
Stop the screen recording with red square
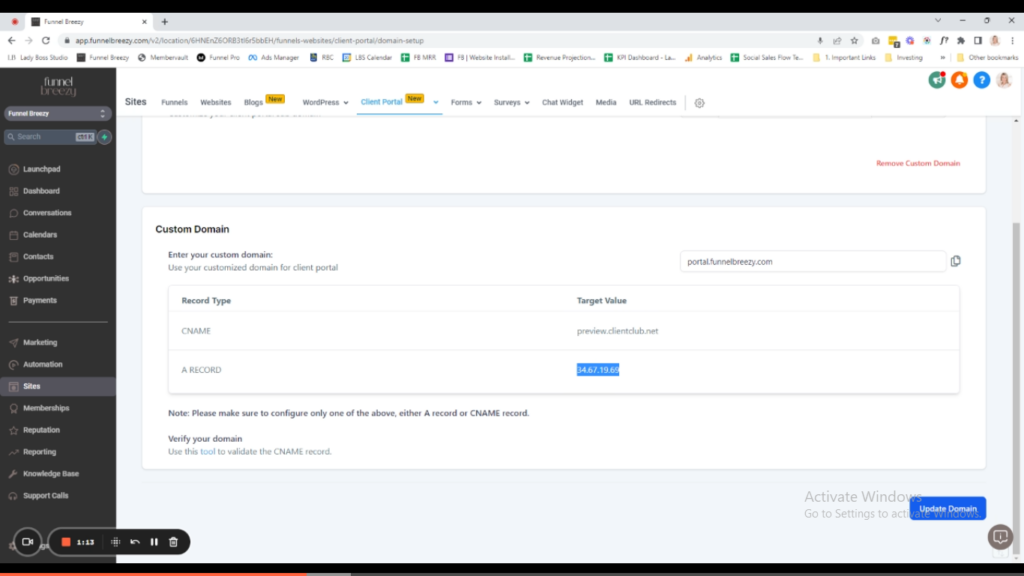66,542
